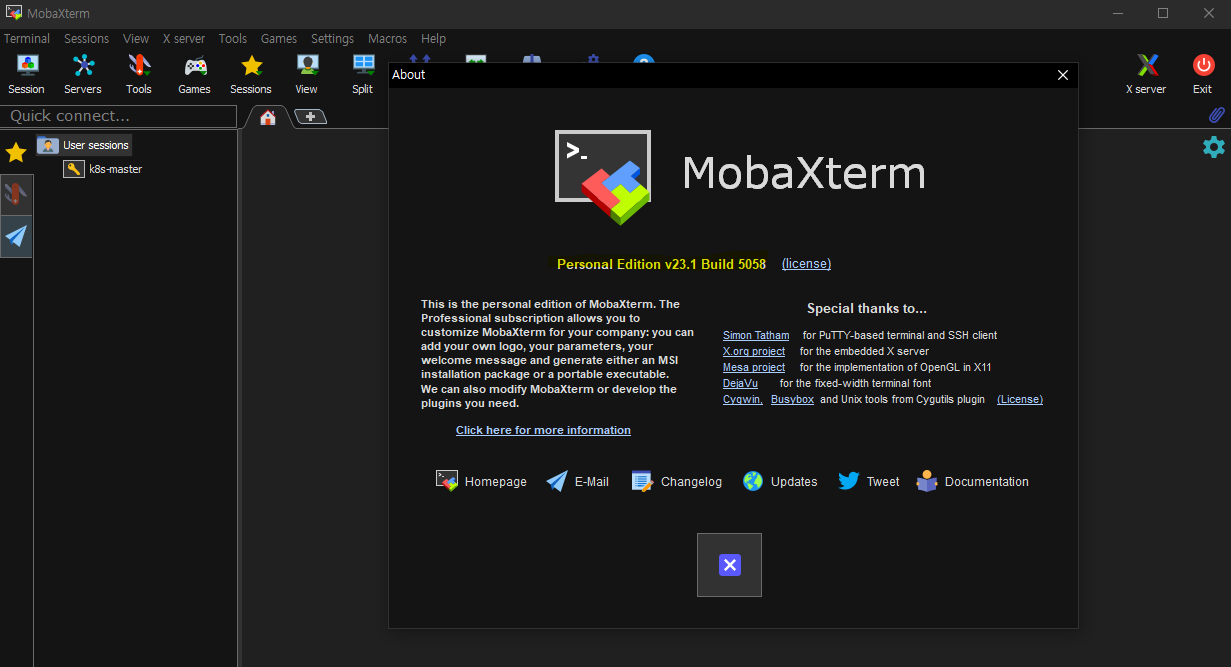Open the Tools menu in menu bar

tap(233, 39)
